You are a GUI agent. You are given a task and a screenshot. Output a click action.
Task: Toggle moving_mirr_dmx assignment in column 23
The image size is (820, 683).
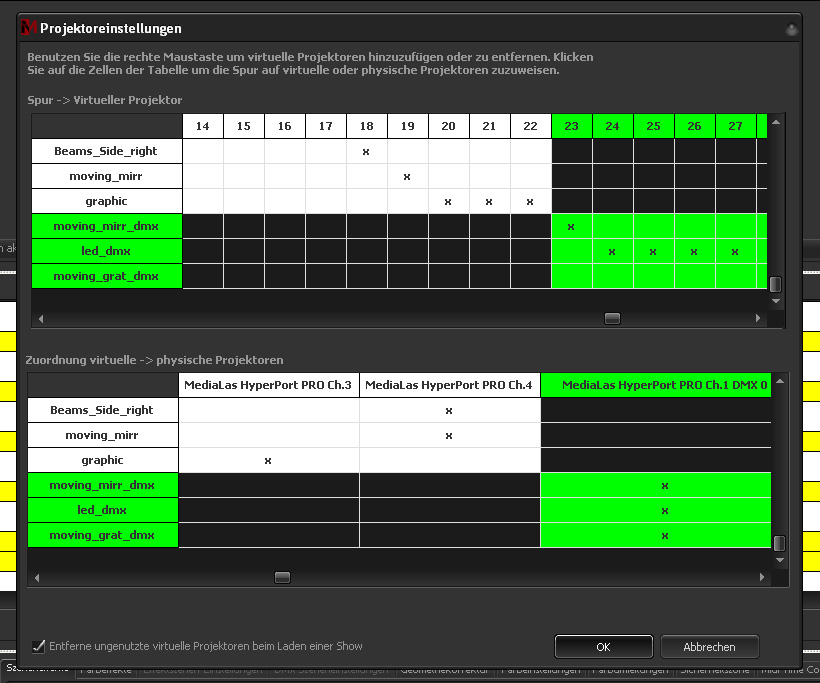click(x=572, y=227)
